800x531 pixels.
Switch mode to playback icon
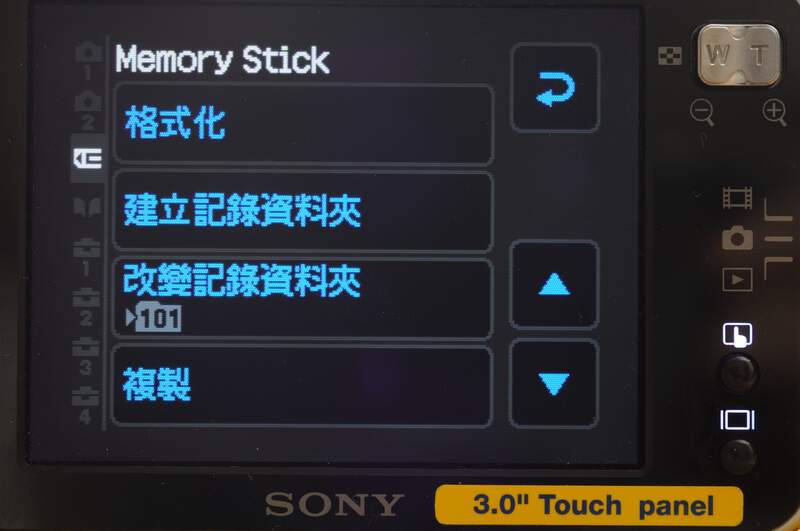pos(737,279)
